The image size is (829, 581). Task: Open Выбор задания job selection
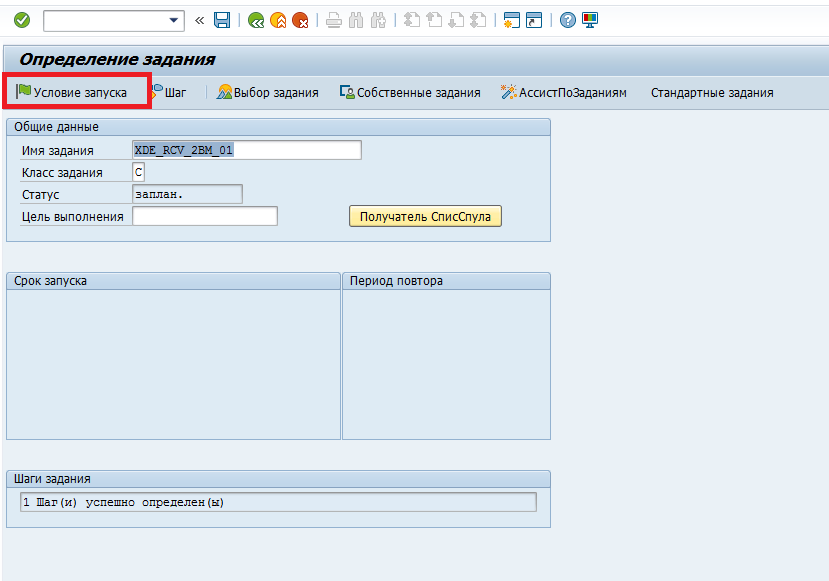pyautogui.click(x=268, y=92)
